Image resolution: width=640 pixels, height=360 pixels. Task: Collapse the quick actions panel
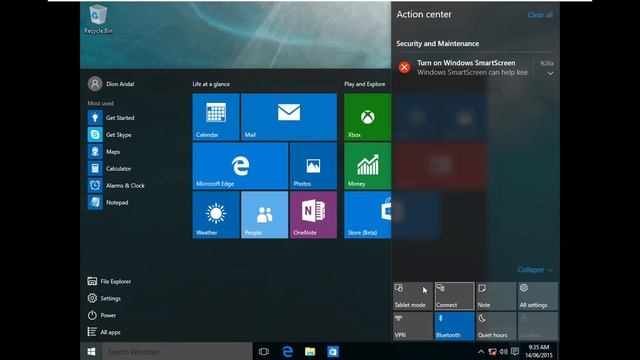pos(535,270)
